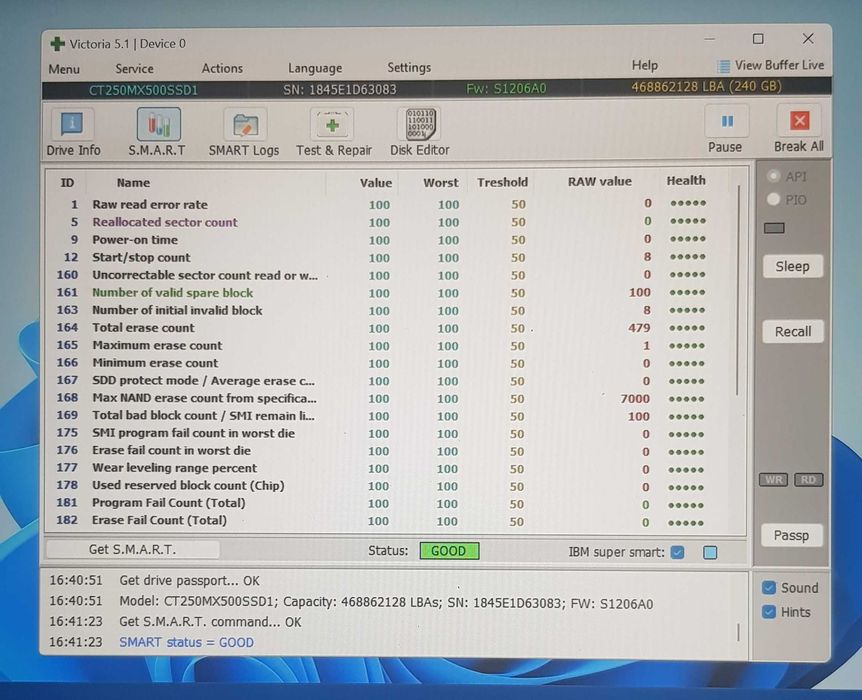862x700 pixels.
Task: Open the Service menu
Action: pos(135,69)
